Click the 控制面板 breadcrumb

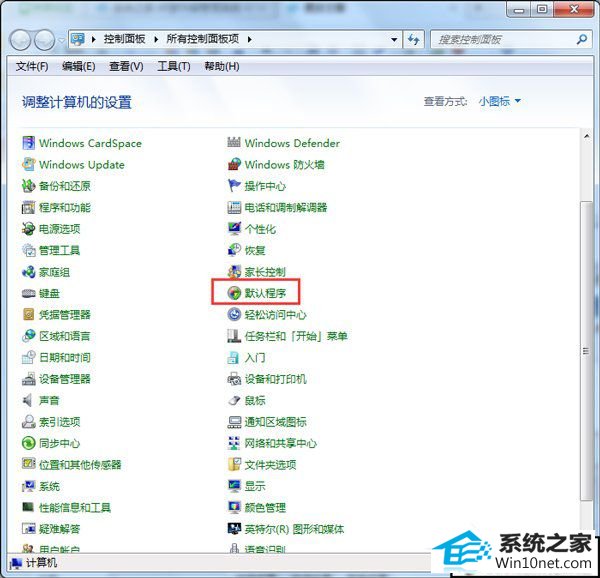click(124, 39)
